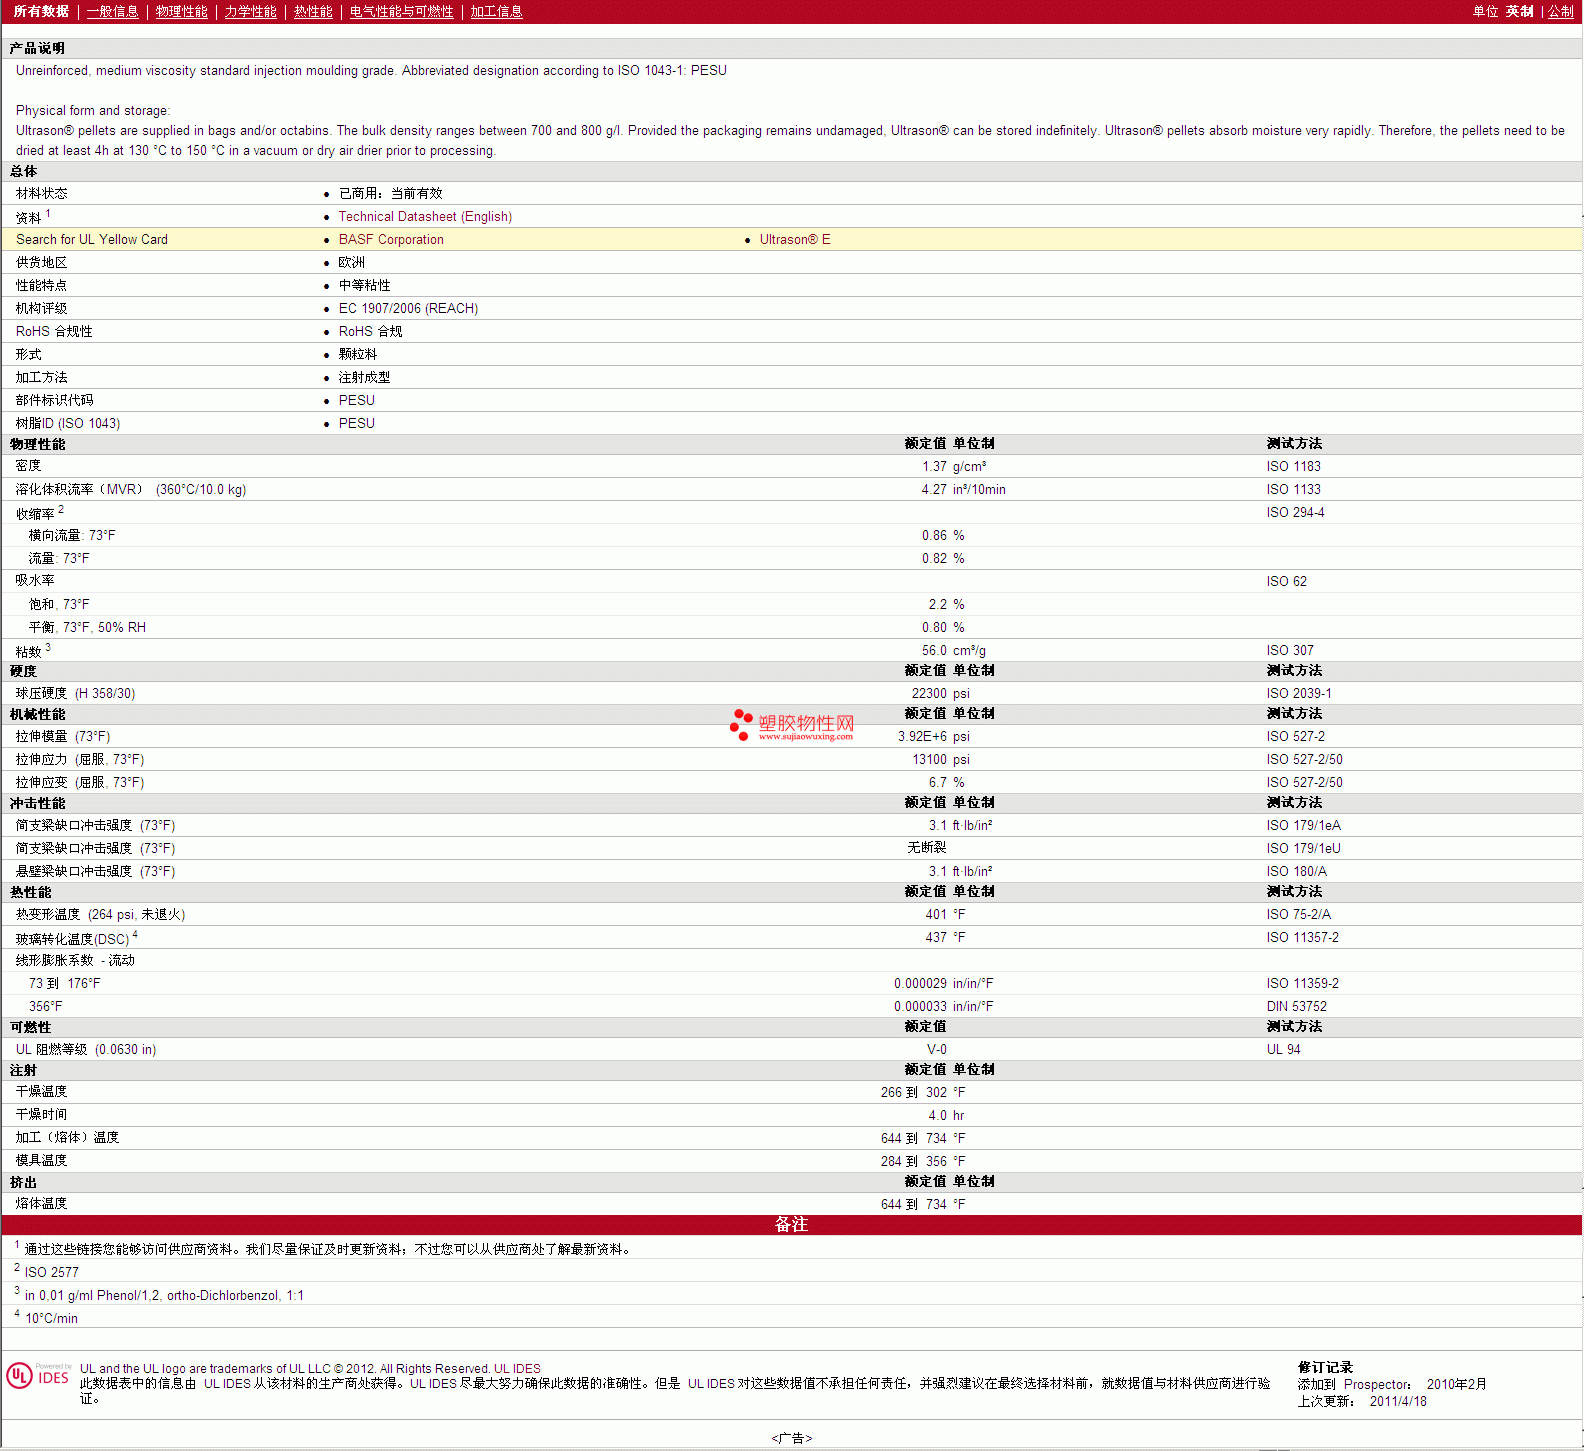Click Search for UL Yellow Card
The width and height of the screenshot is (1584, 1451).
92,240
